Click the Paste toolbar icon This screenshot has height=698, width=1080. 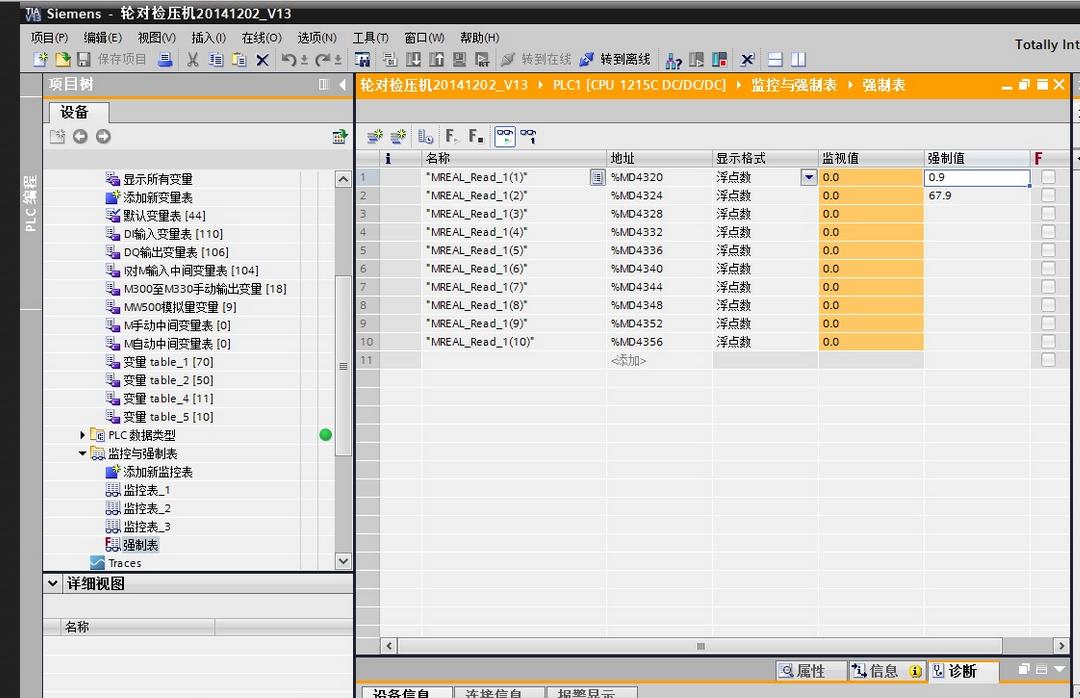click(239, 60)
